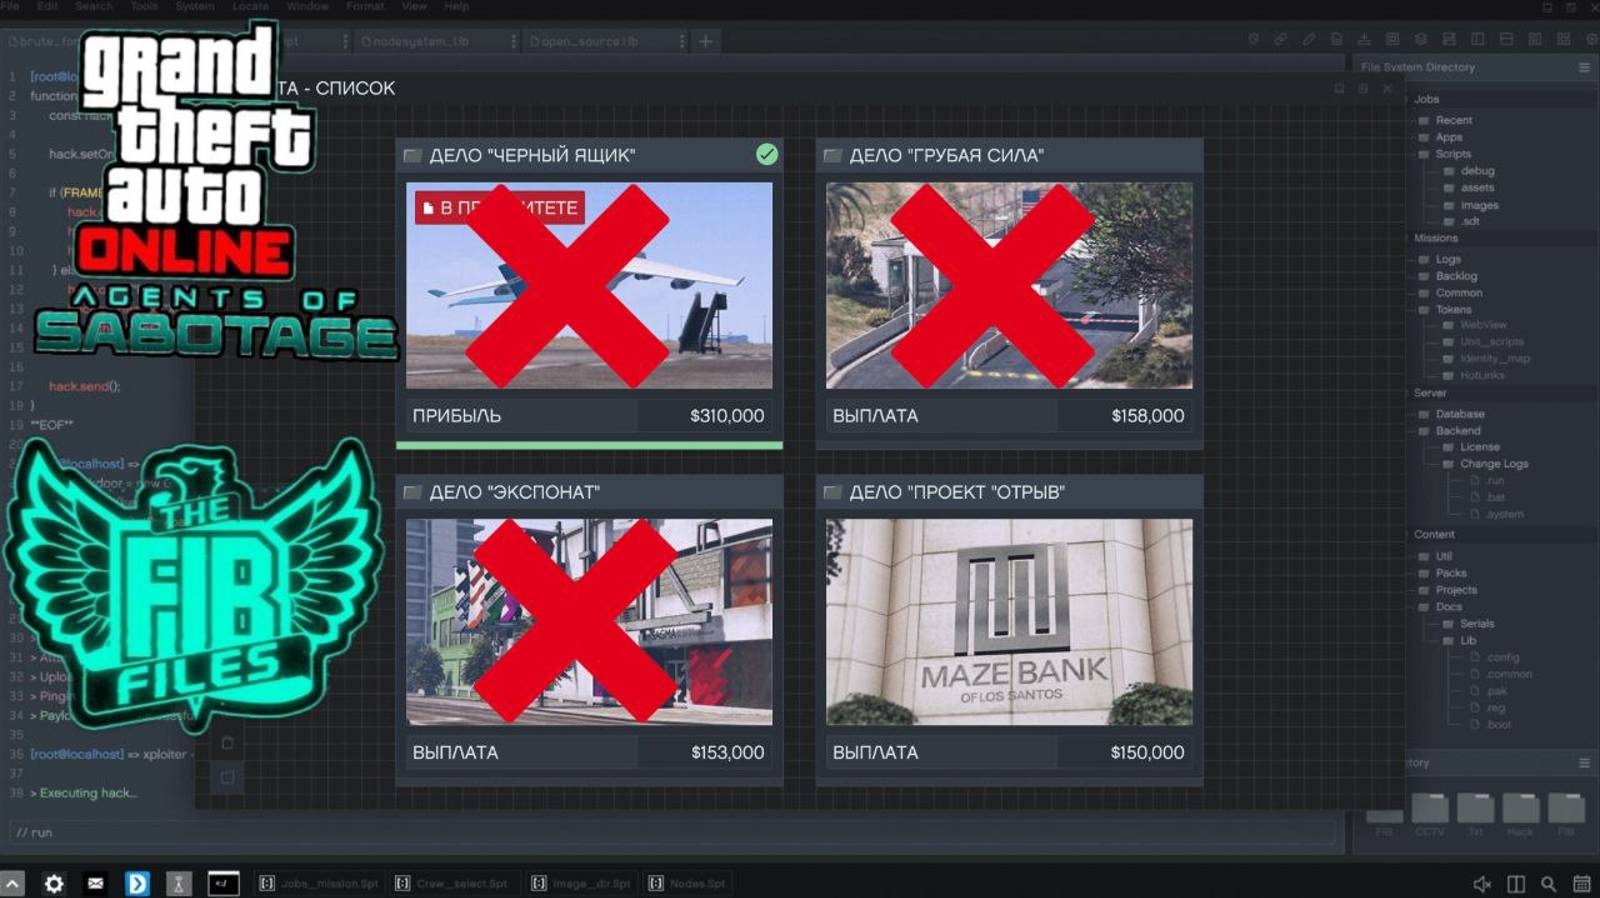Open the Backlog folder
Viewport: 1600px width, 898px height.
pos(1448,276)
